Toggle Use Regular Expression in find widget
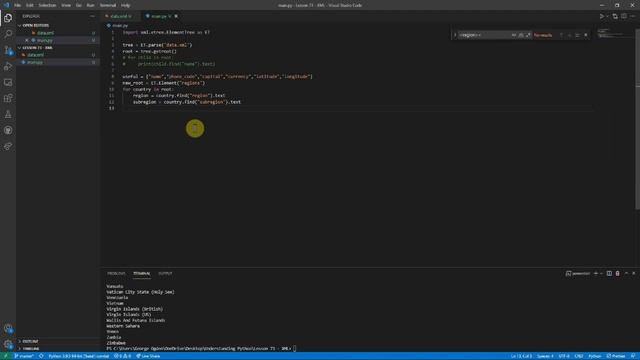The width and height of the screenshot is (640, 360). click(528, 35)
